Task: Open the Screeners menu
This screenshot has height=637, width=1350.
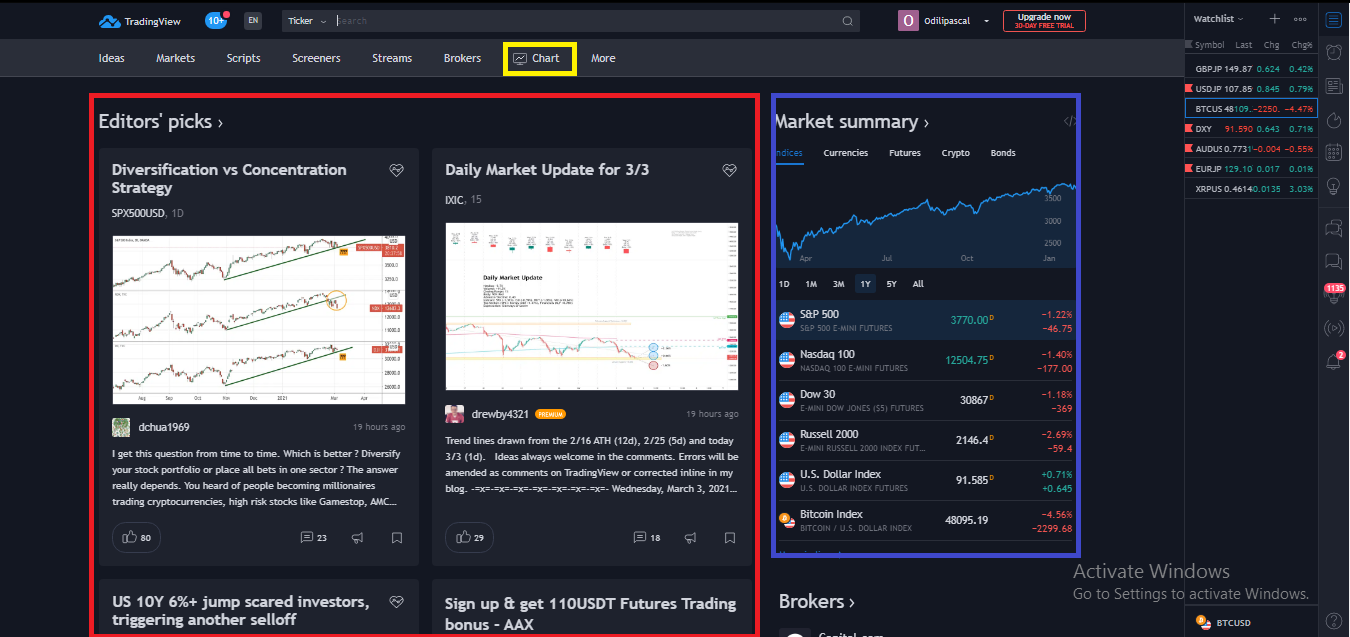Action: 316,58
